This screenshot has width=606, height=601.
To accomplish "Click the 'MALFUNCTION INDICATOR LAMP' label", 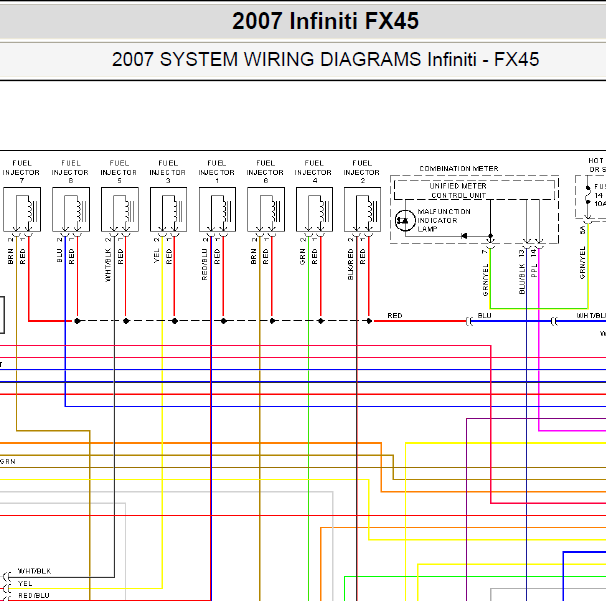I will click(x=444, y=220).
